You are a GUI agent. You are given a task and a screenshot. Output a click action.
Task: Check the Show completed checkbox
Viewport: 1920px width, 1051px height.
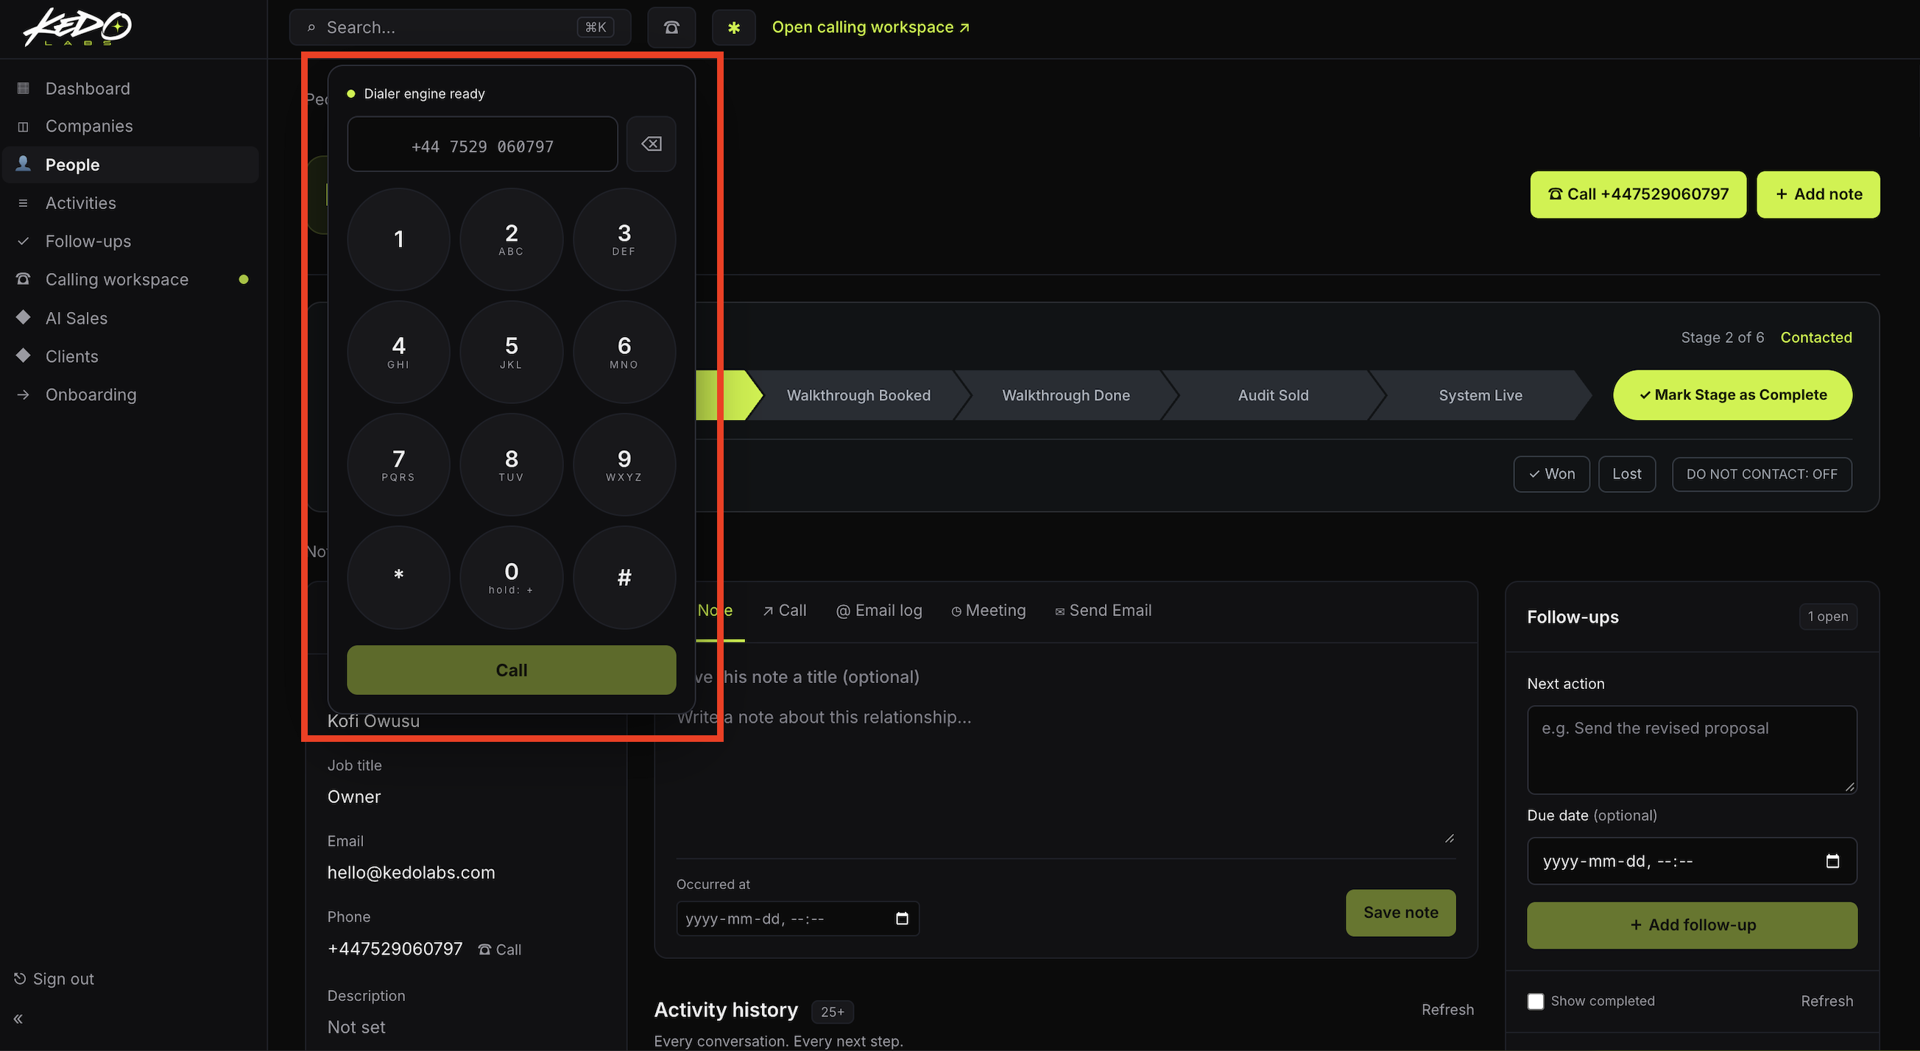[1536, 1001]
